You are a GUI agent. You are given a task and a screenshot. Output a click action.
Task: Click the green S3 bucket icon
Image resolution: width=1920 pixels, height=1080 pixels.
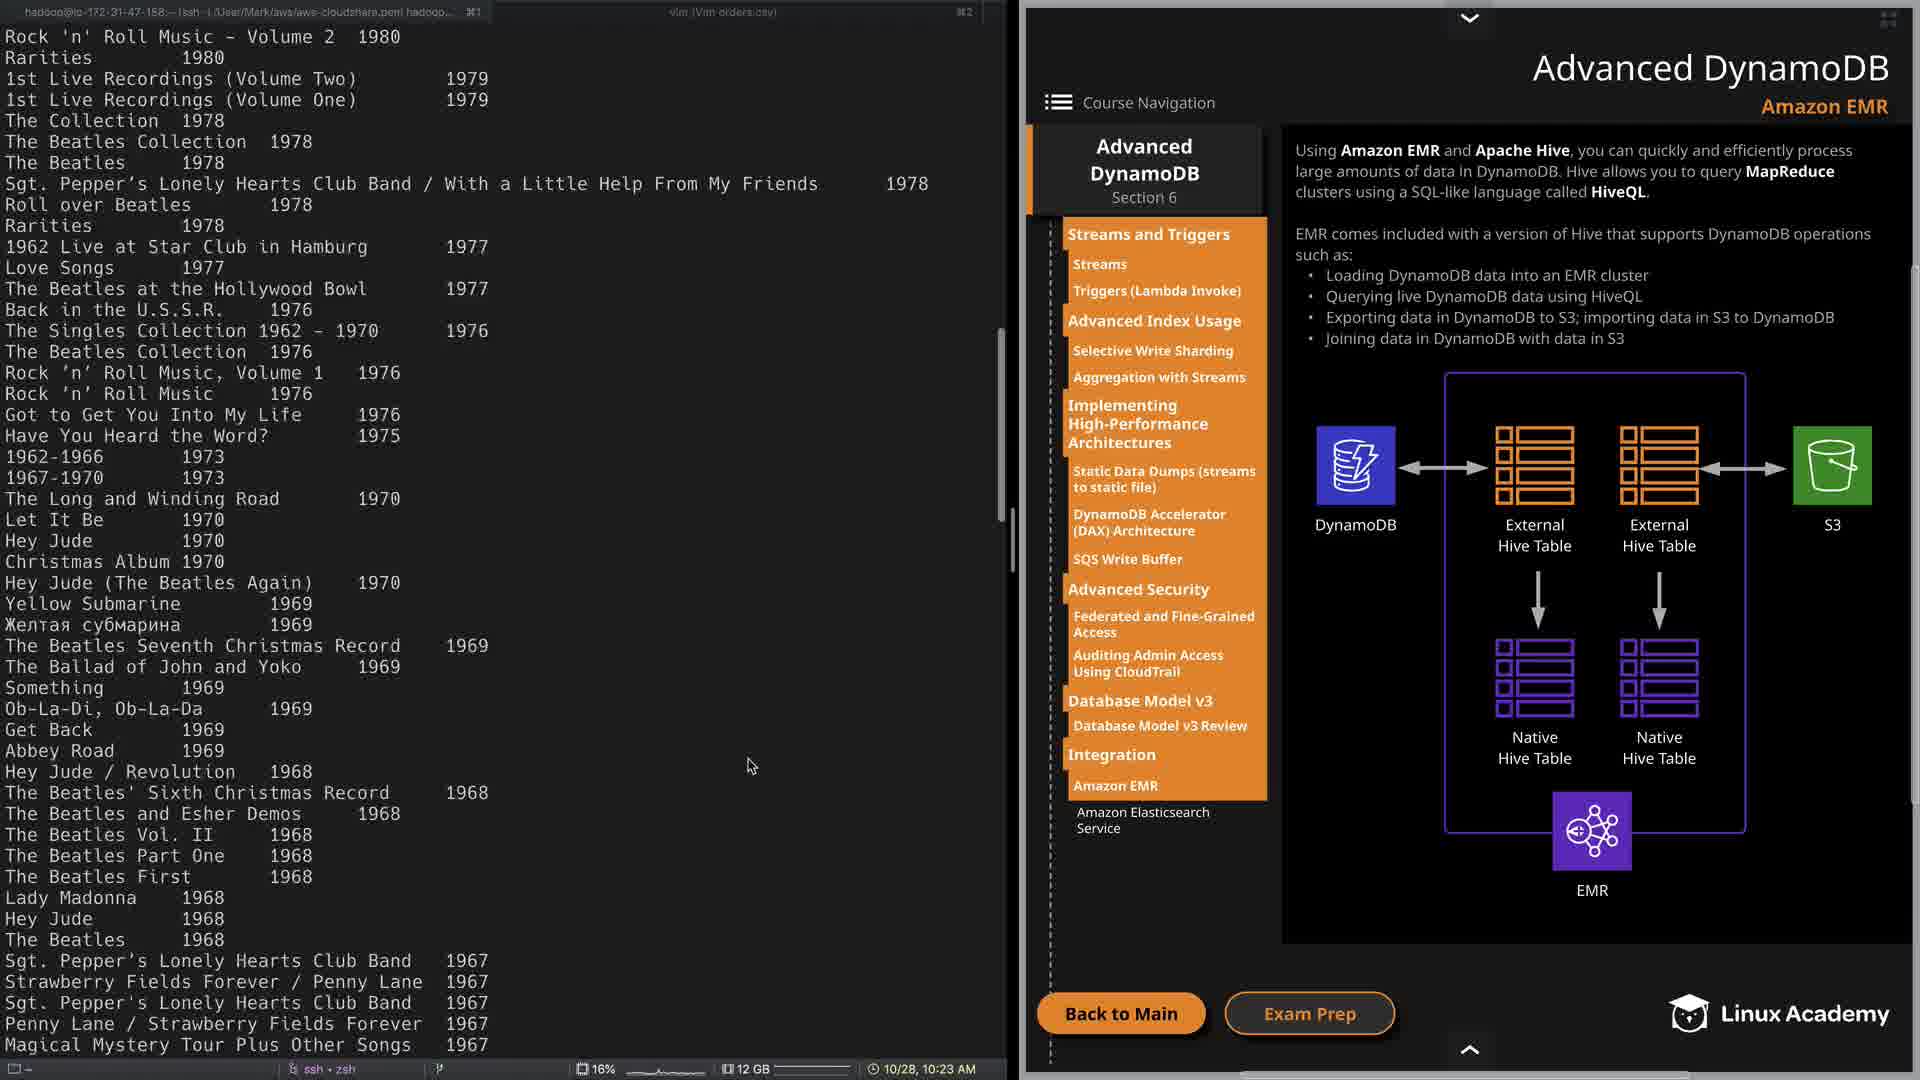click(1831, 465)
